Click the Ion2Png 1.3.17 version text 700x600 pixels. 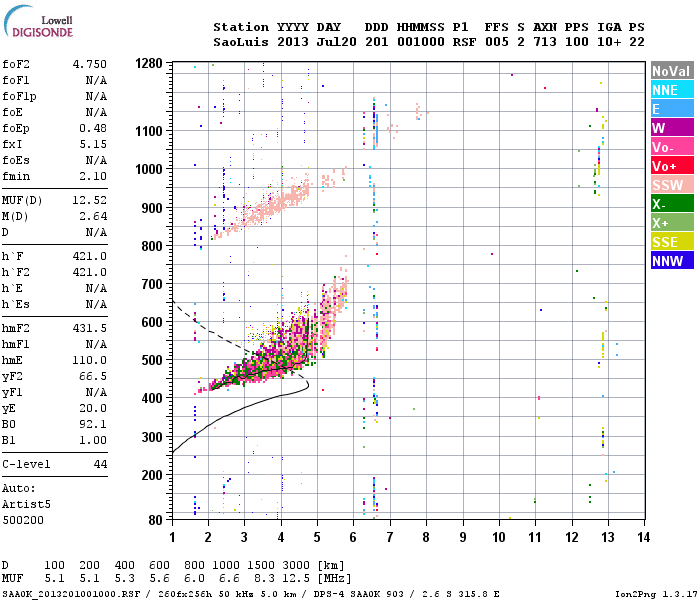click(x=655, y=595)
